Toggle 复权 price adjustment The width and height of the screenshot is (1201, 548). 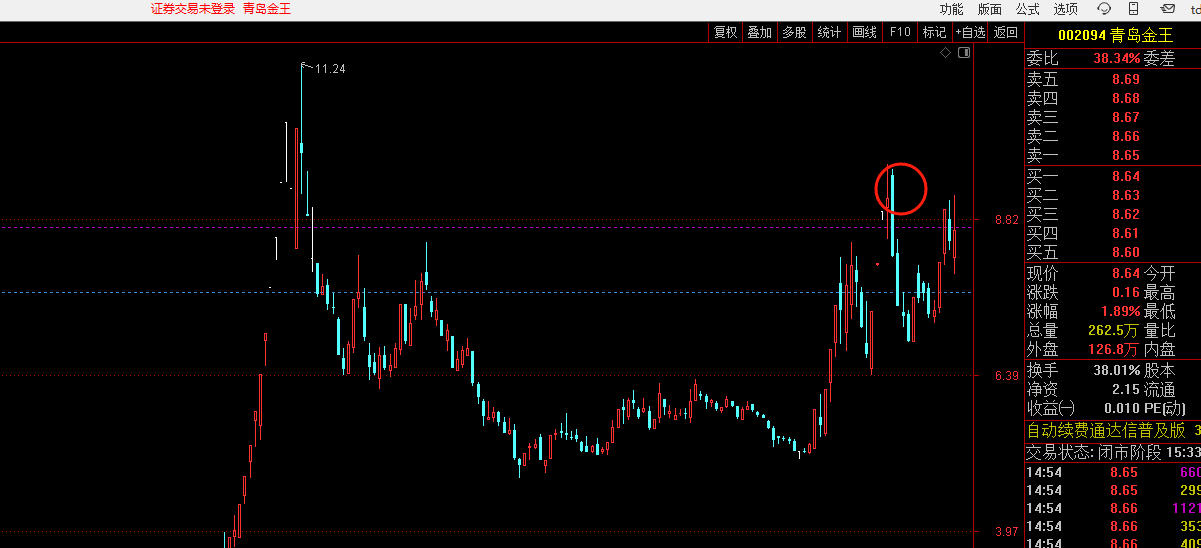pos(725,32)
